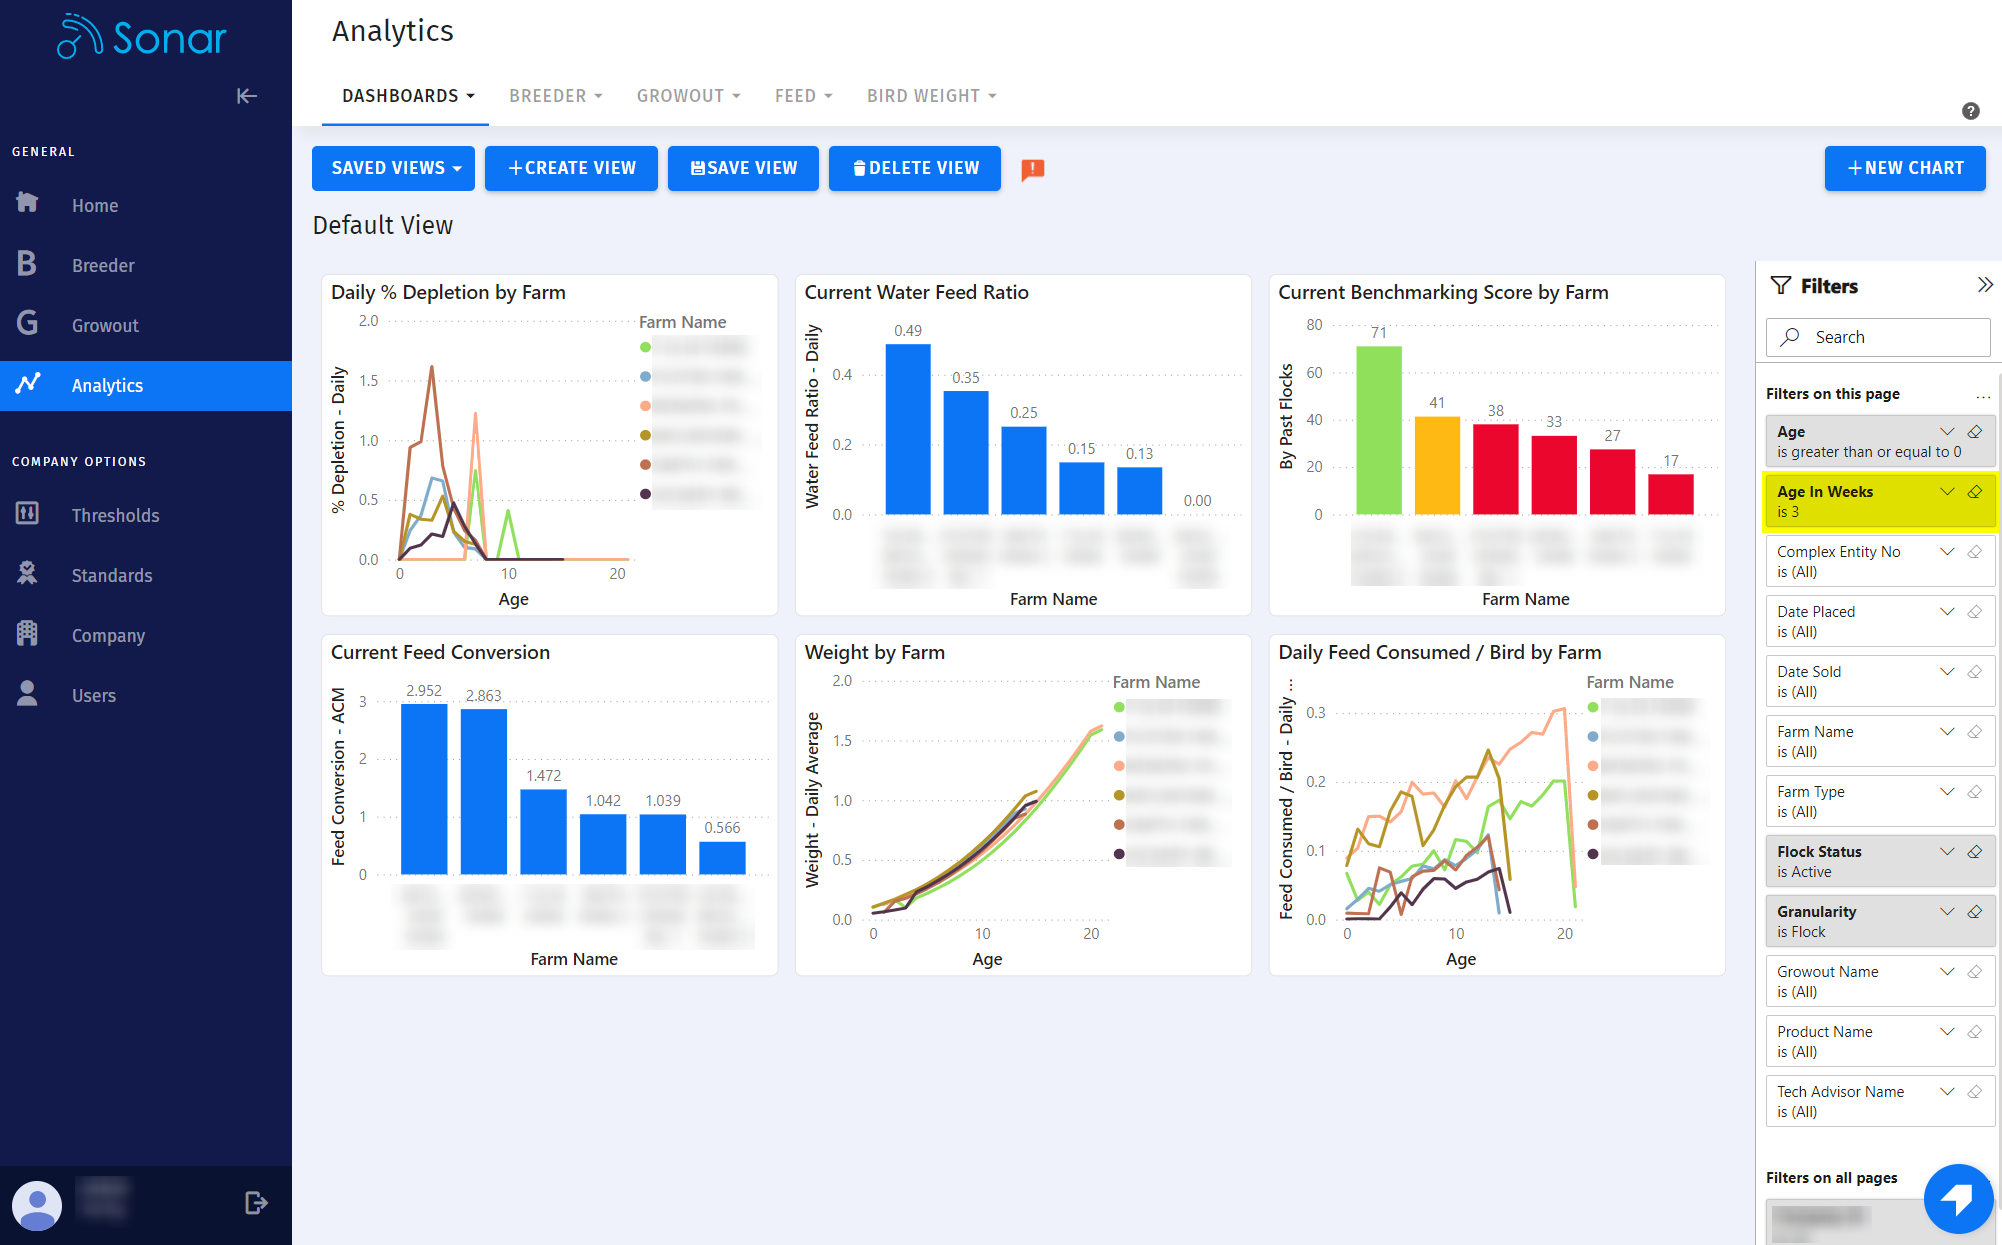Viewport: 2002px width, 1245px height.
Task: Click the Delete View button
Action: (x=915, y=168)
